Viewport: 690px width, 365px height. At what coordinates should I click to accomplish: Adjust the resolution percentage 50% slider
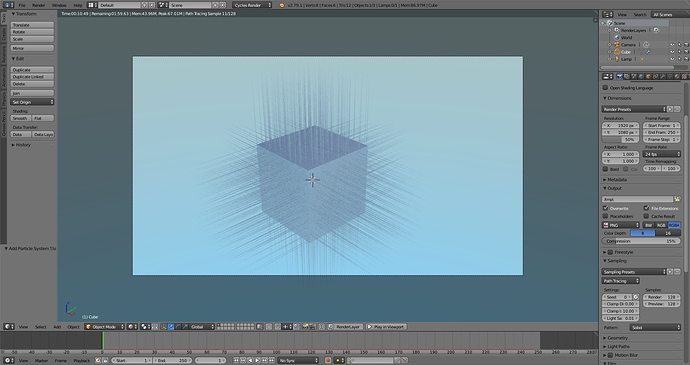tap(621, 140)
